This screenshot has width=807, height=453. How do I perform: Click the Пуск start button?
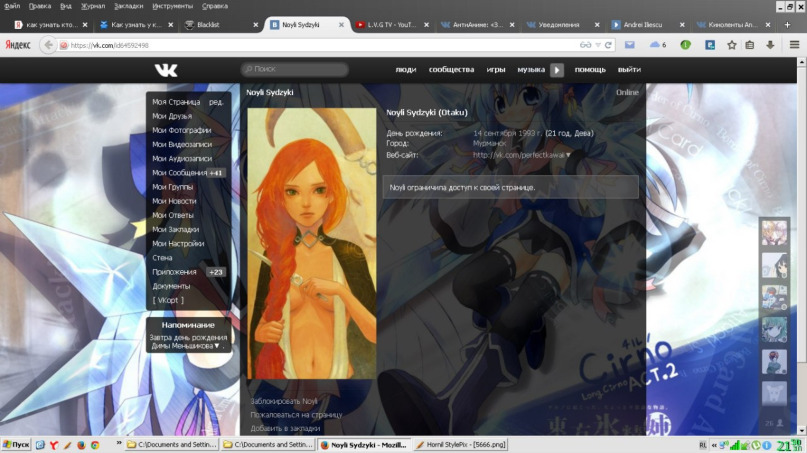(16, 445)
